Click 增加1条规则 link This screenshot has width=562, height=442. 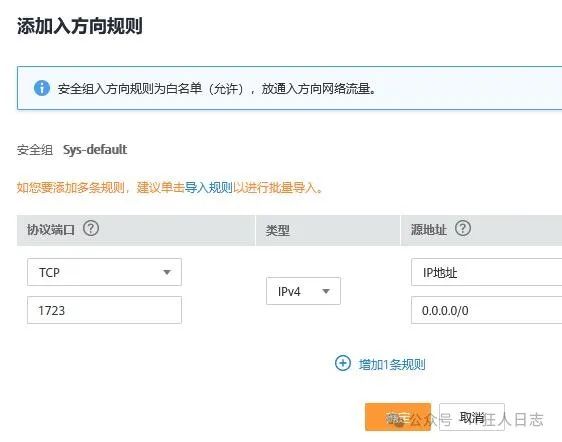(392, 365)
